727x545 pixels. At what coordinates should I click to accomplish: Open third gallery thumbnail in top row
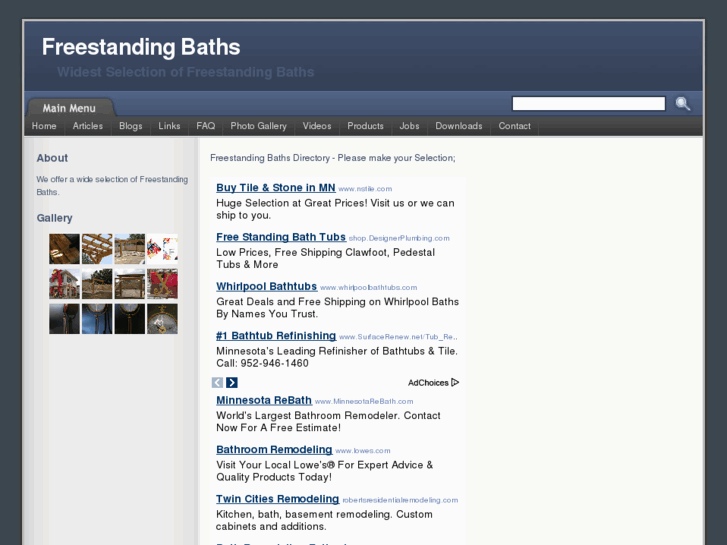pyautogui.click(x=130, y=249)
